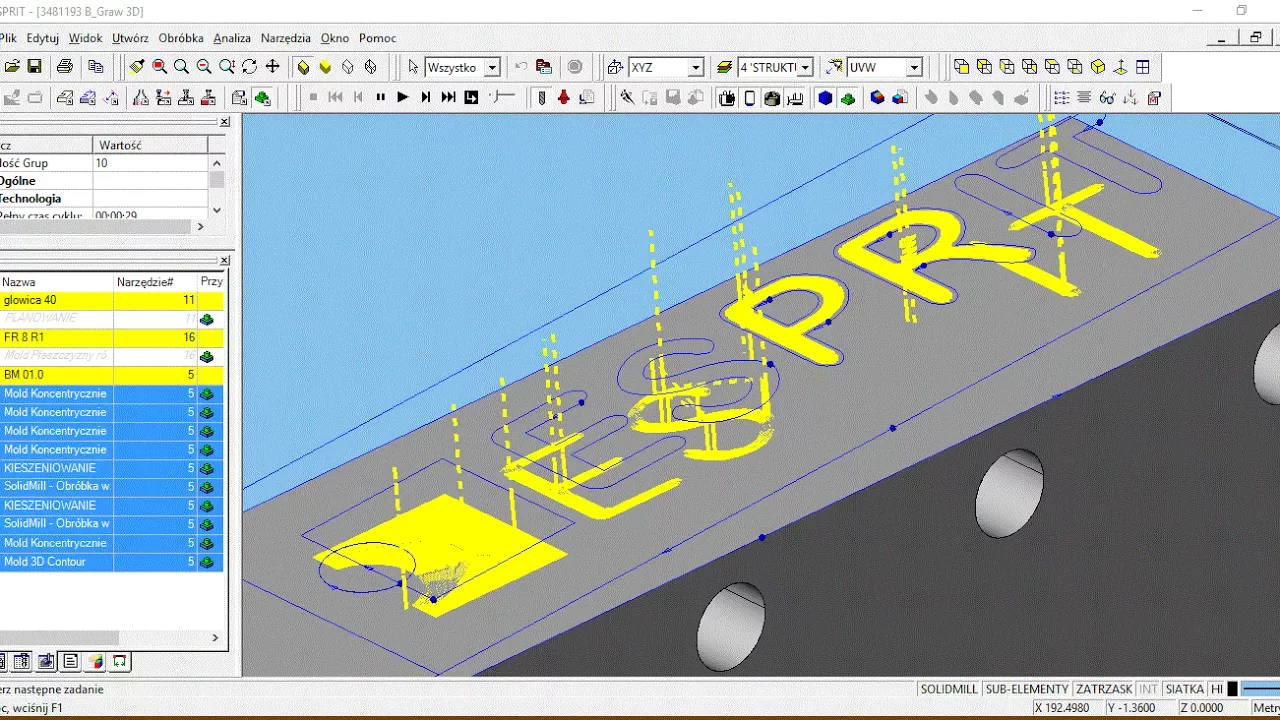This screenshot has width=1280, height=720.
Task: Open the Plik menu
Action: [x=7, y=38]
